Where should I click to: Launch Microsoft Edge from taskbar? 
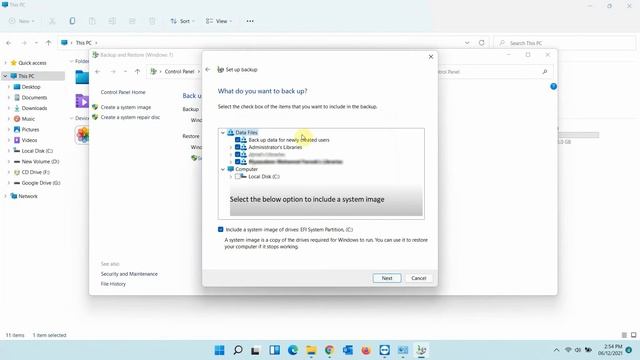coord(293,350)
